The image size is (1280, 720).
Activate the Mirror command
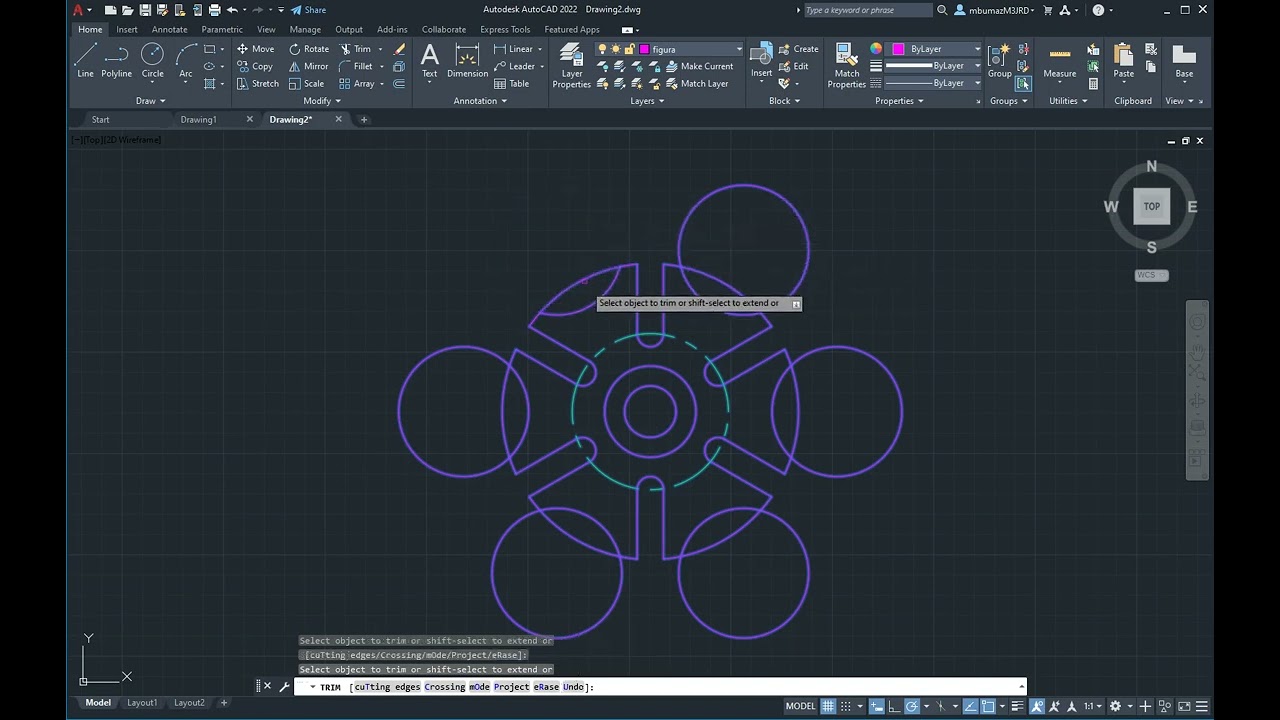pos(309,66)
